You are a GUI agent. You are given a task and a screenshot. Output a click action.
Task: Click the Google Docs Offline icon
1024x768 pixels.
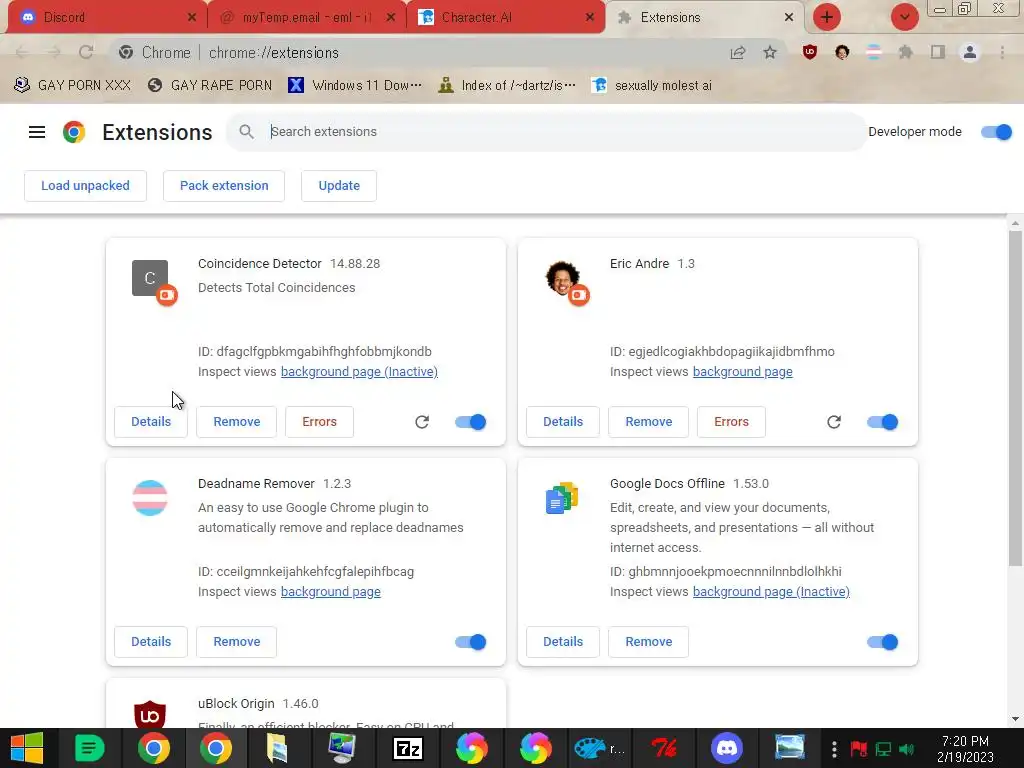coord(562,498)
